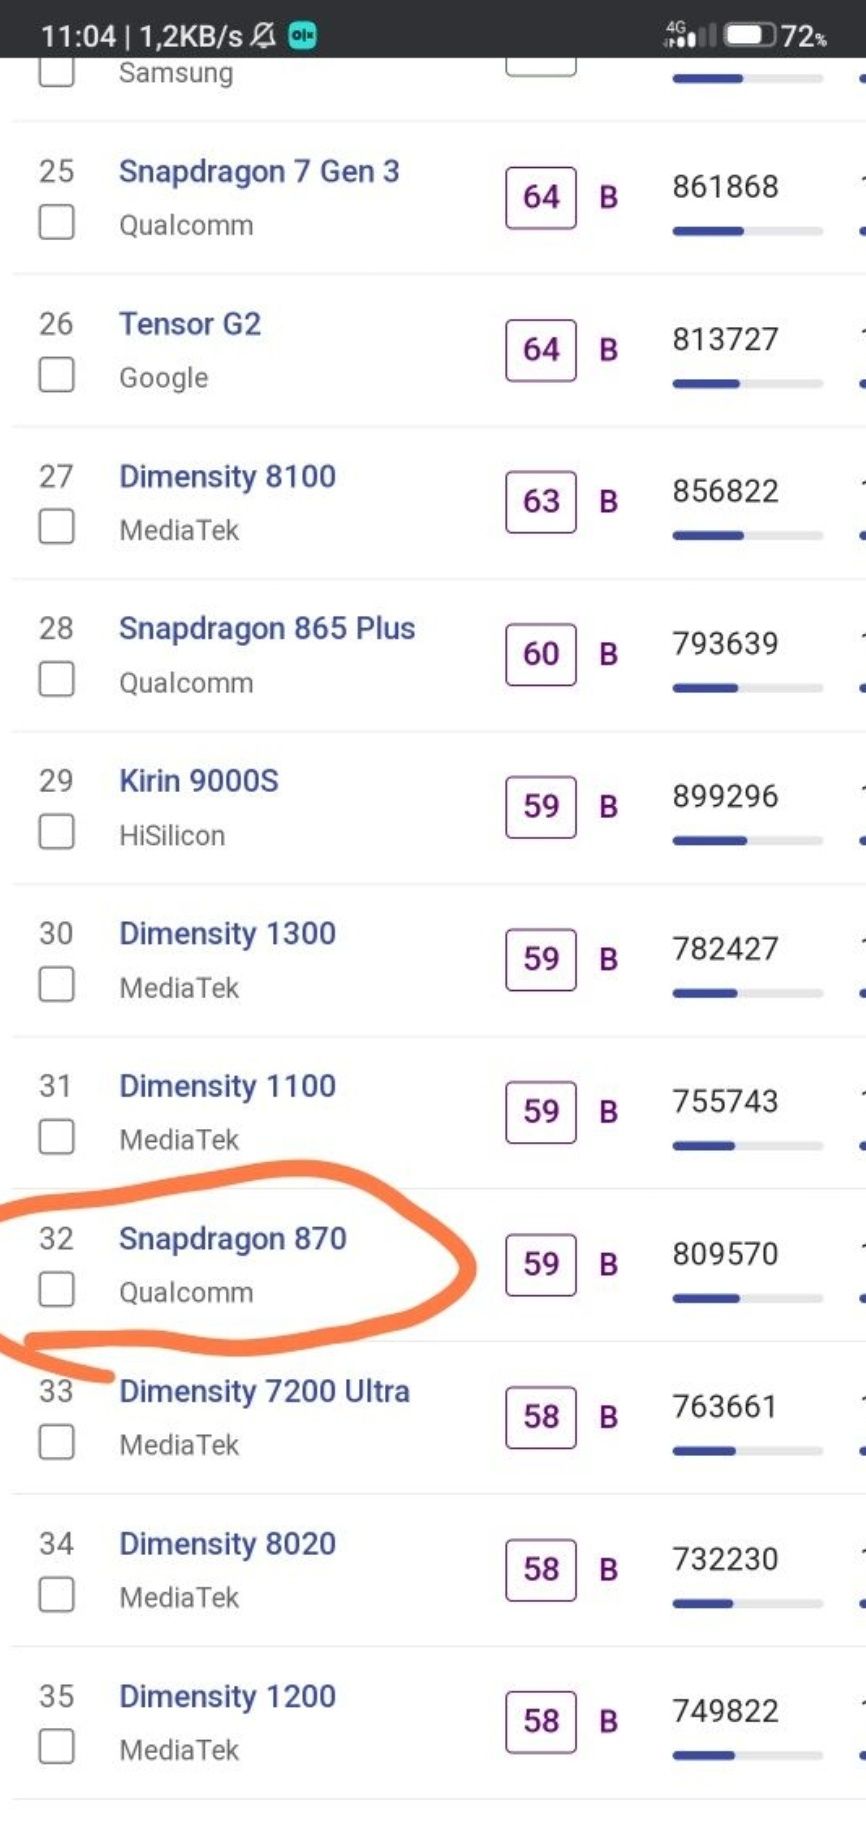
Task: Open the Dimensity 7200 Ultra link
Action: pyautogui.click(x=264, y=1391)
